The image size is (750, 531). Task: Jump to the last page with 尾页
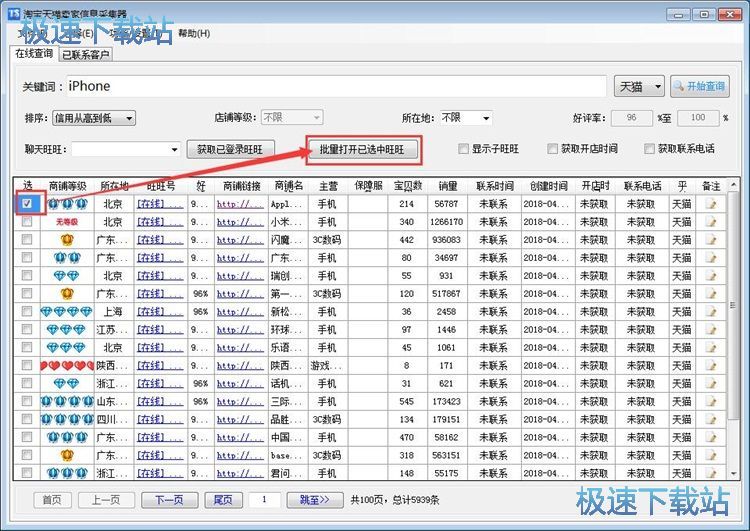point(223,500)
